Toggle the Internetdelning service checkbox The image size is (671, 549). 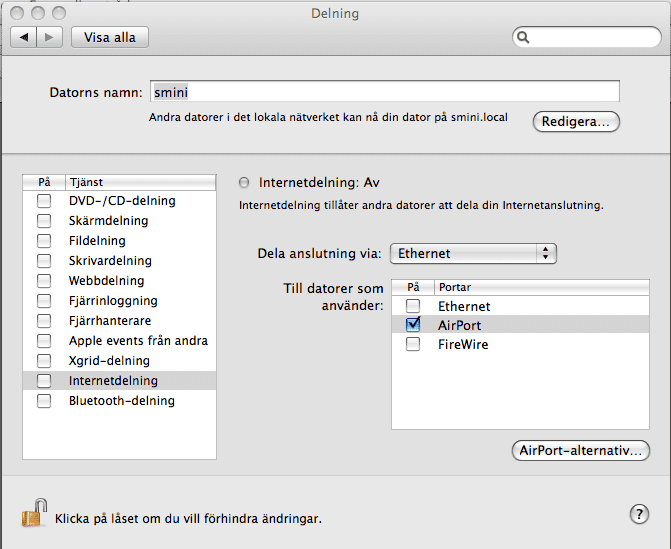44,381
